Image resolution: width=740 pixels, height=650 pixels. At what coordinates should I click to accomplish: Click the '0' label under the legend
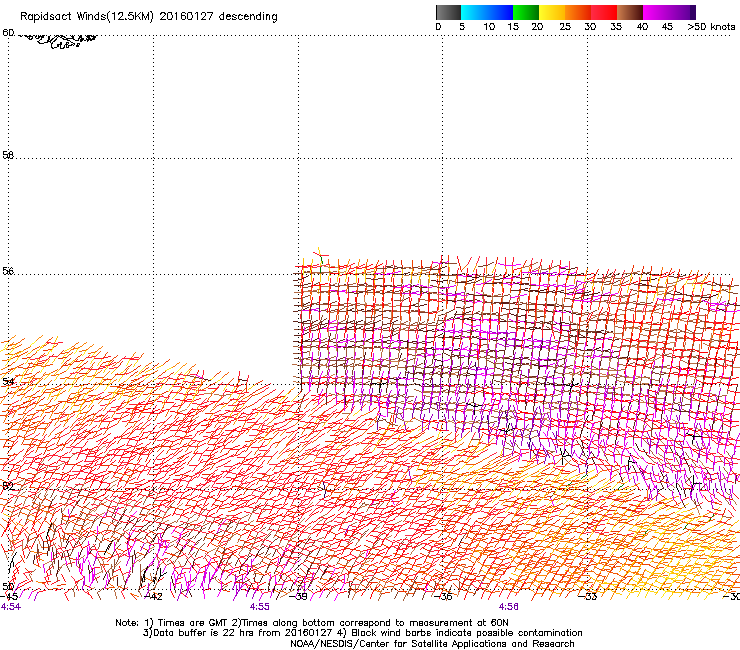pyautogui.click(x=438, y=27)
